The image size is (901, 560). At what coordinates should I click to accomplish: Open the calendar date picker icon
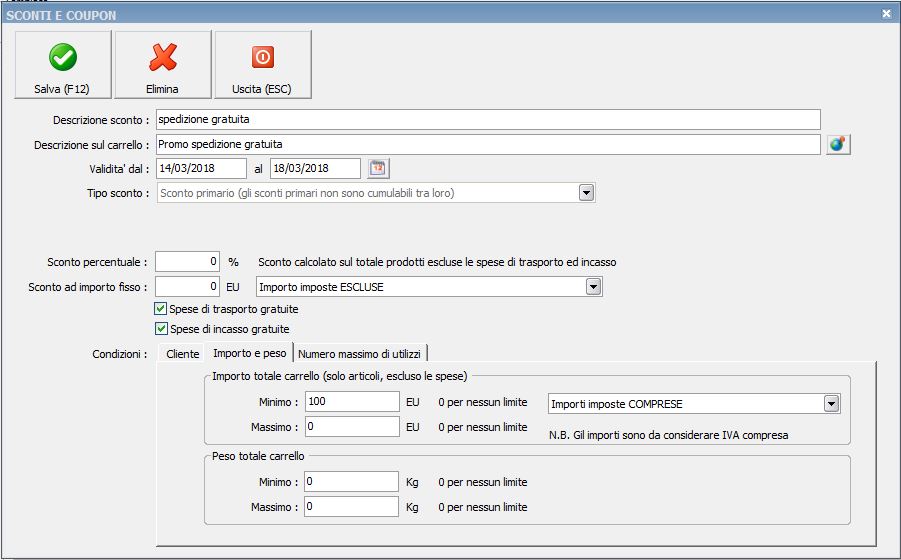point(378,168)
